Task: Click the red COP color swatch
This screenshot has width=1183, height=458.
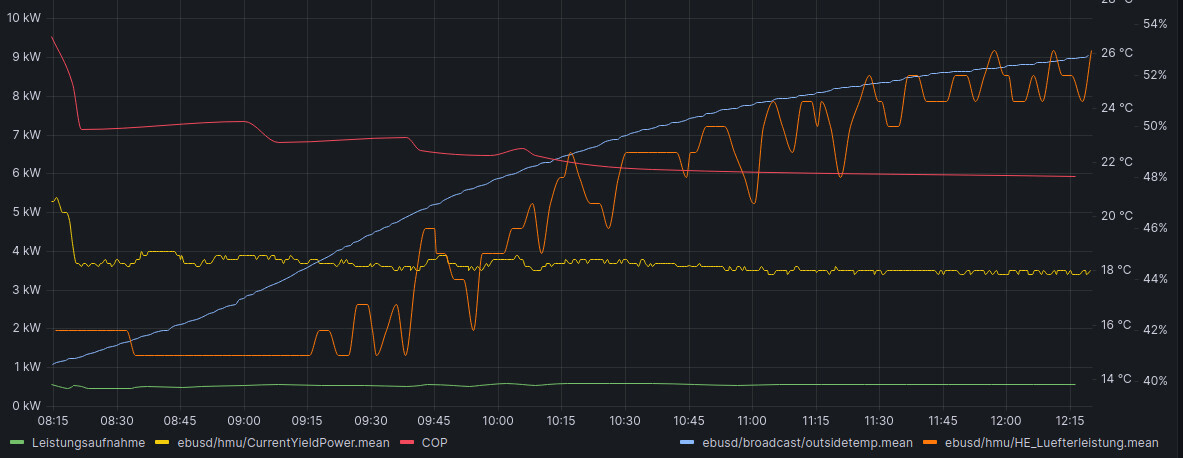Action: [x=407, y=442]
